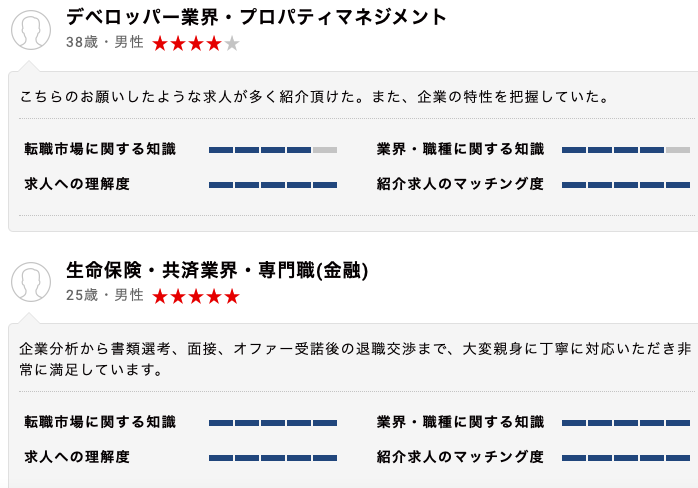
Task: Click the gray fifth star of 38歳 reviewer
Action: (x=232, y=44)
